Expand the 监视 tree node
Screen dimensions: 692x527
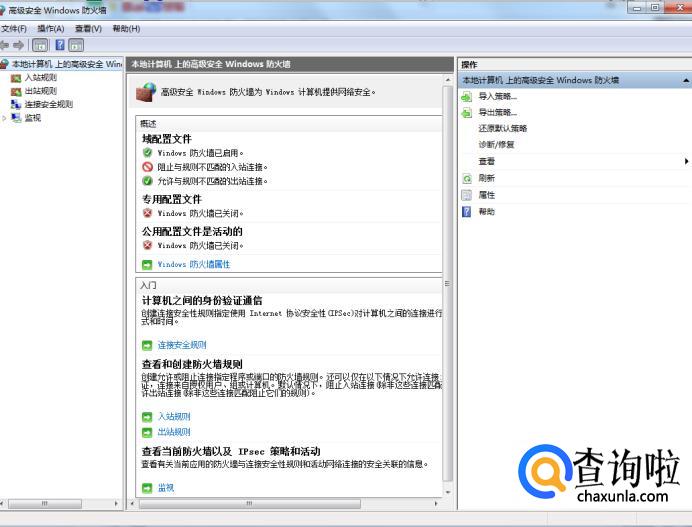(4, 118)
